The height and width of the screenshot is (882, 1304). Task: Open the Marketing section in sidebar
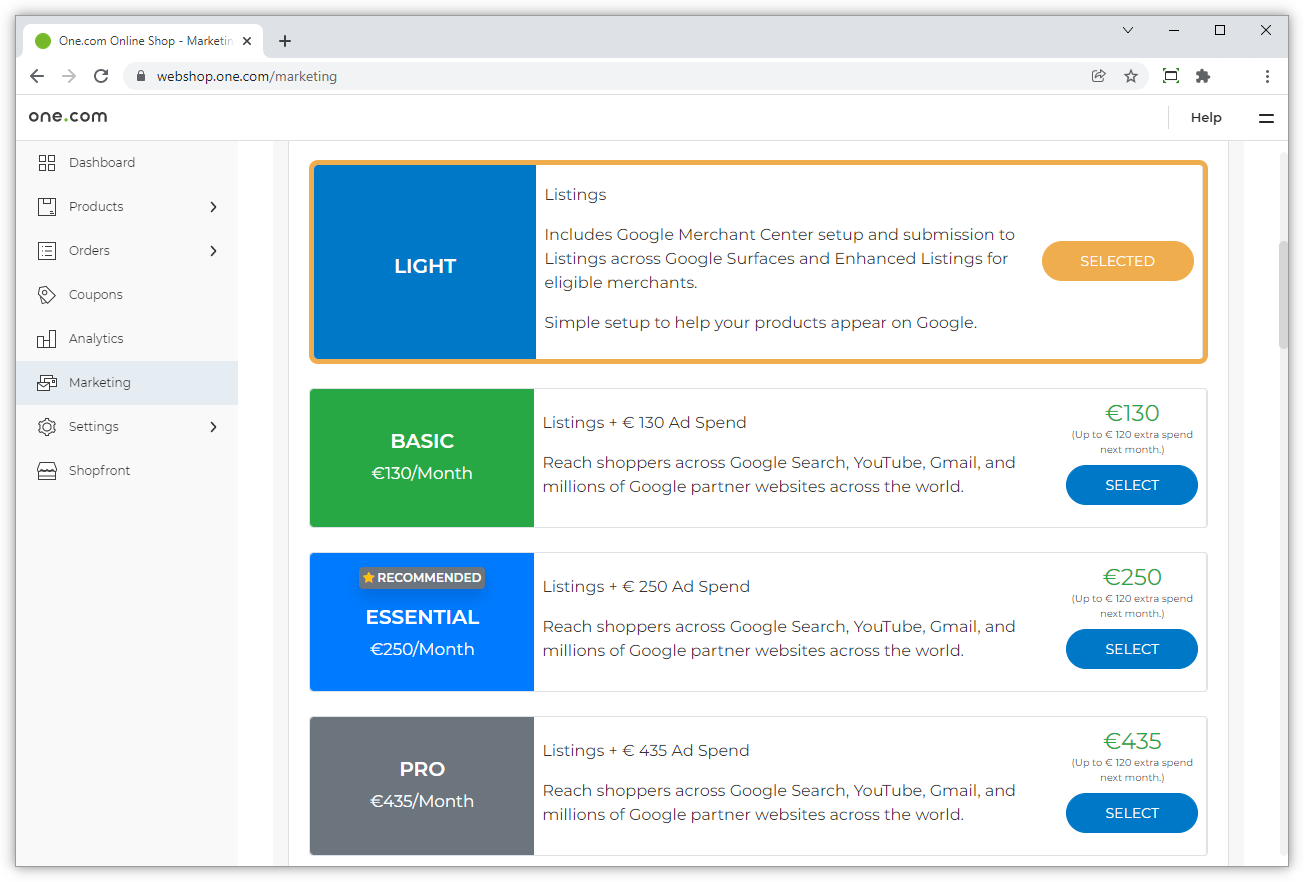[x=100, y=383]
